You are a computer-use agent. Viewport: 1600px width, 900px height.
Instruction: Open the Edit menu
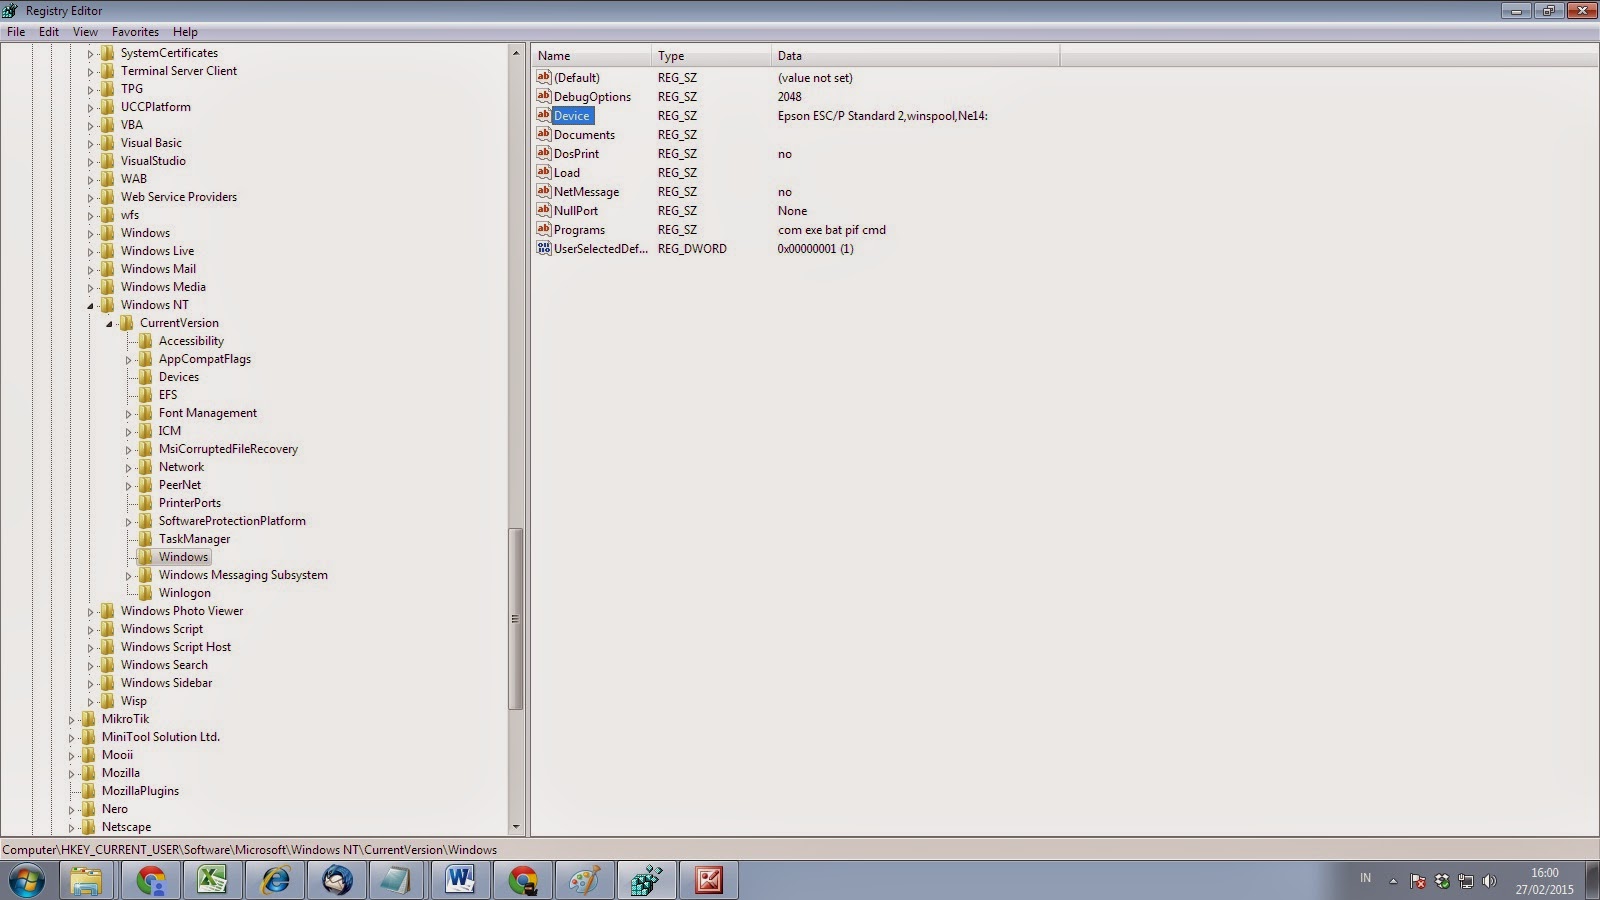pyautogui.click(x=49, y=32)
